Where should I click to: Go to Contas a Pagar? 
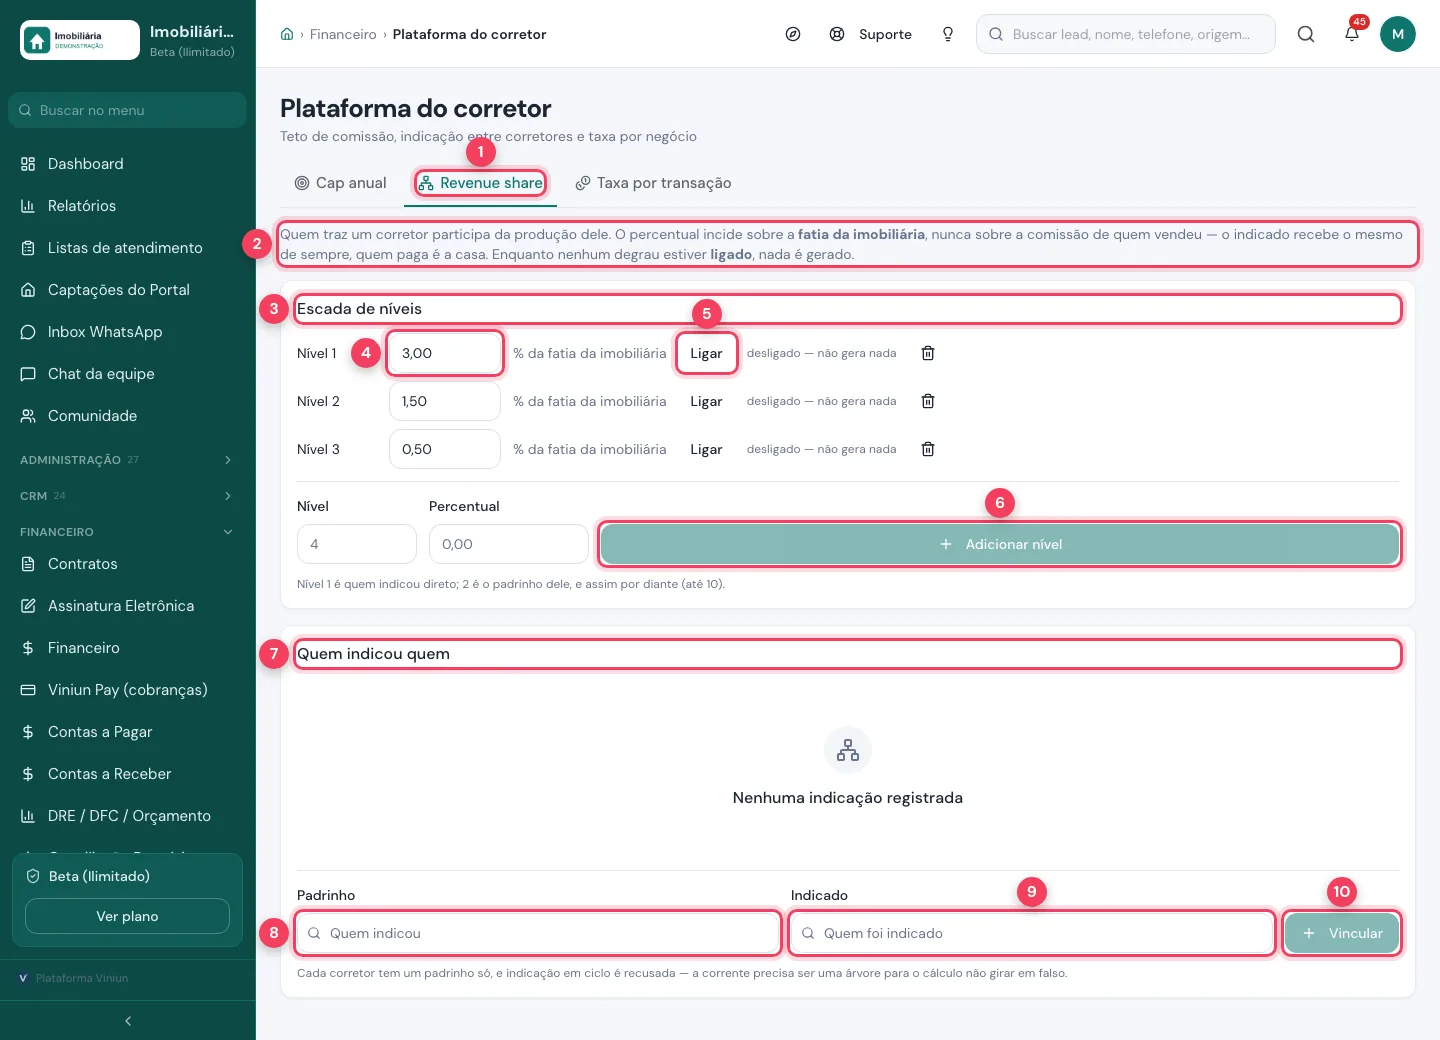point(127,732)
